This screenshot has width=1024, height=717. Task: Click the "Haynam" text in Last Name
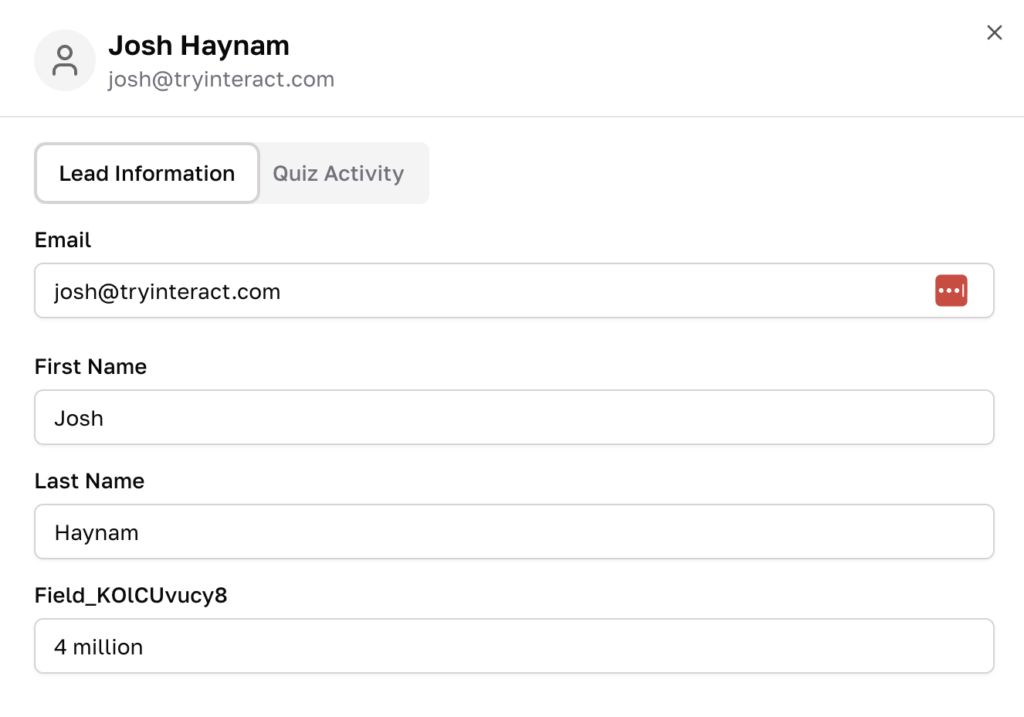[x=96, y=533]
